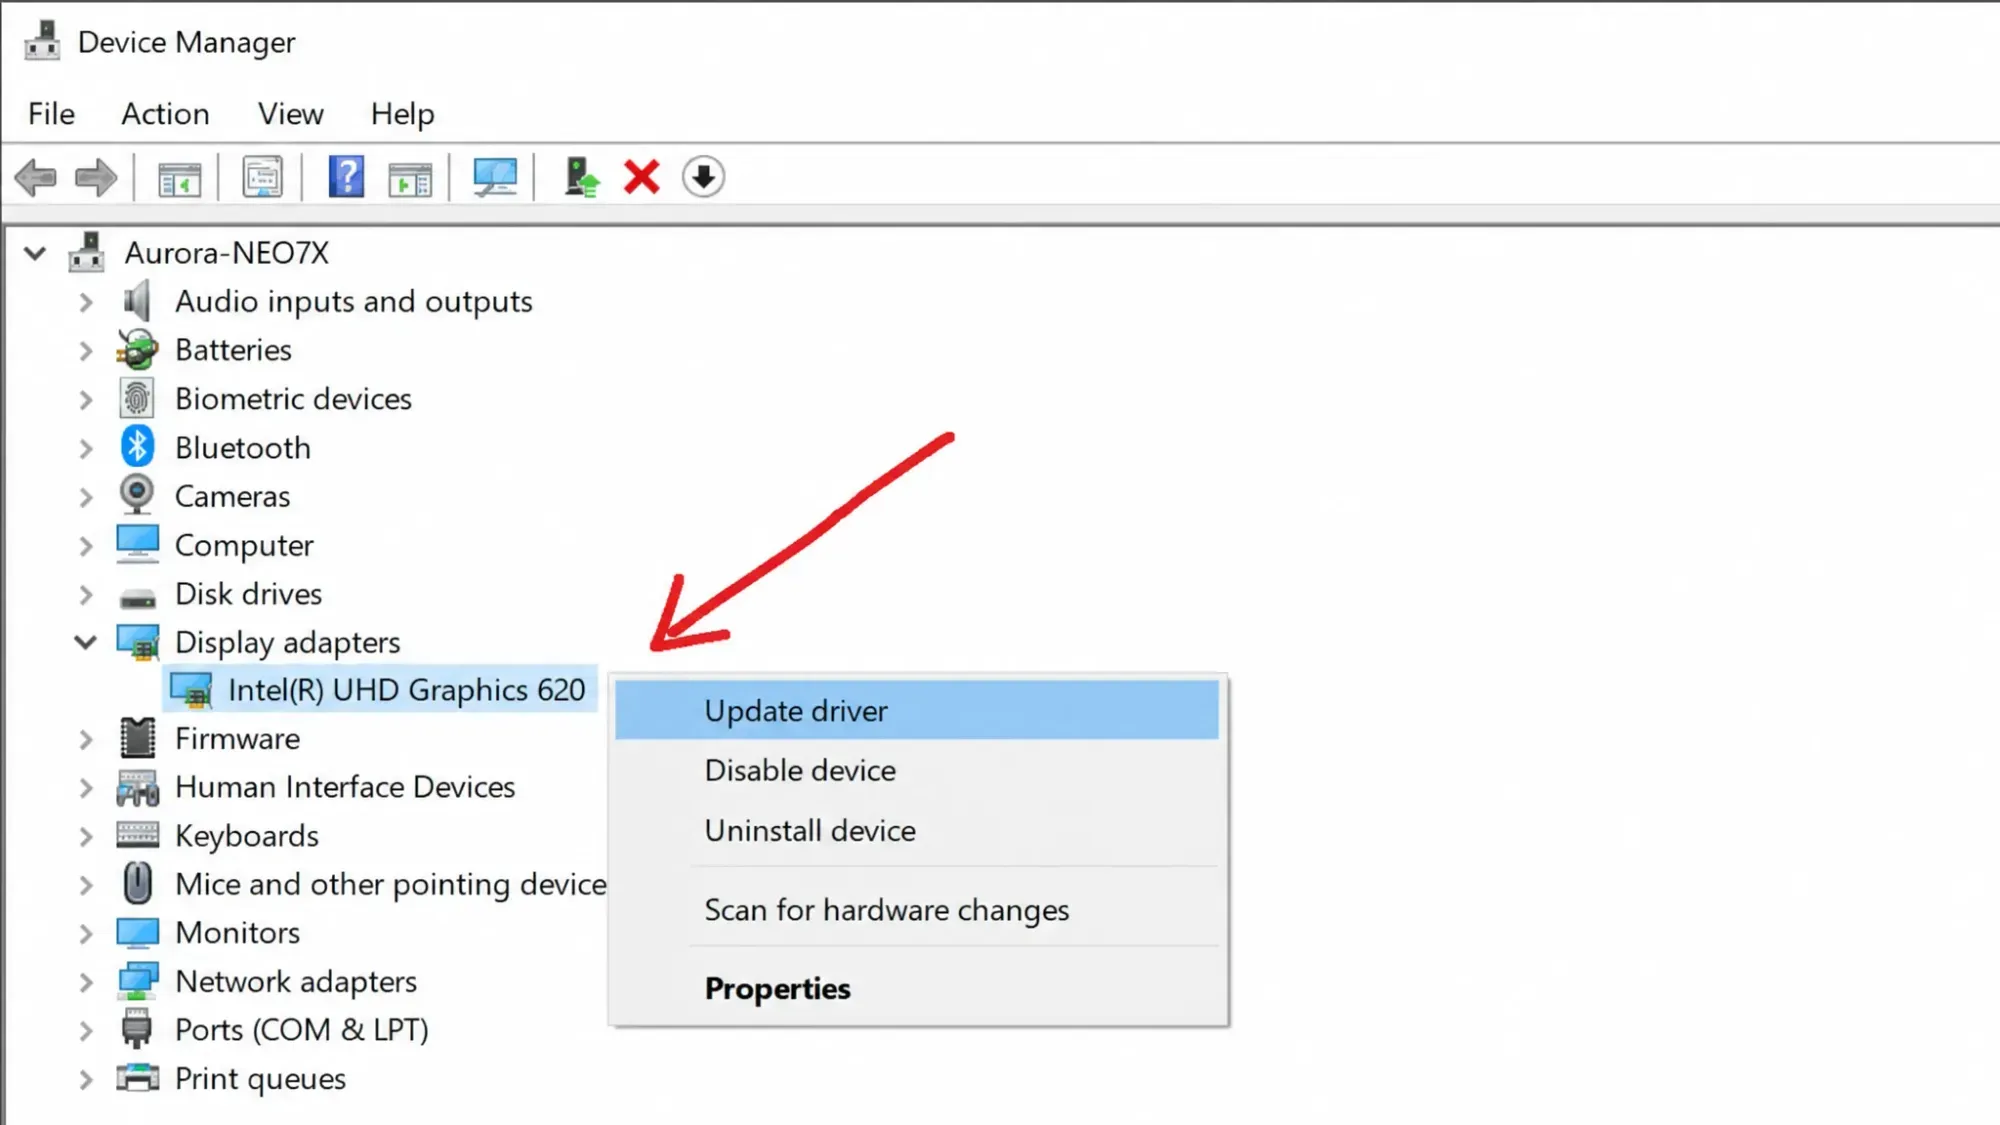The width and height of the screenshot is (2000, 1125).
Task: Open the blue question mark Help icon
Action: point(346,177)
